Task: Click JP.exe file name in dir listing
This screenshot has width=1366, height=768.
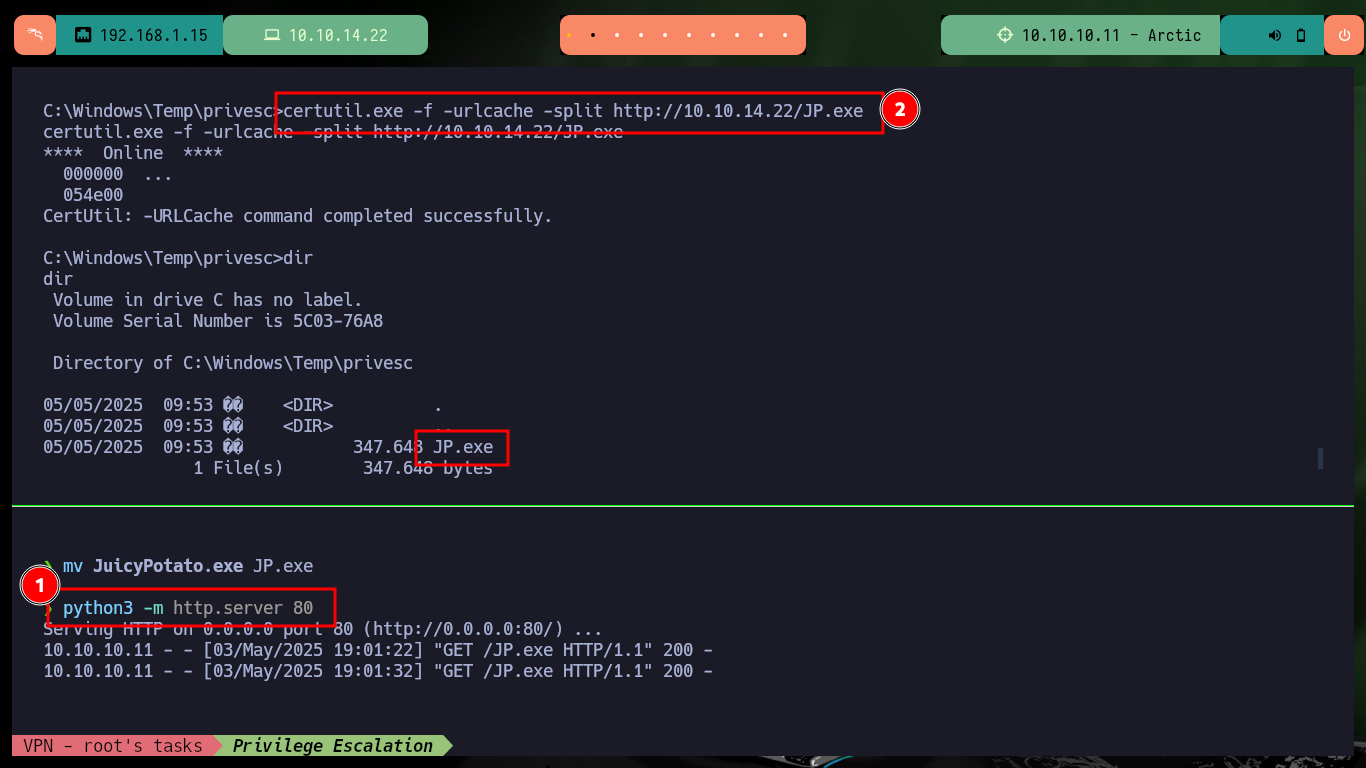Action: (x=463, y=447)
